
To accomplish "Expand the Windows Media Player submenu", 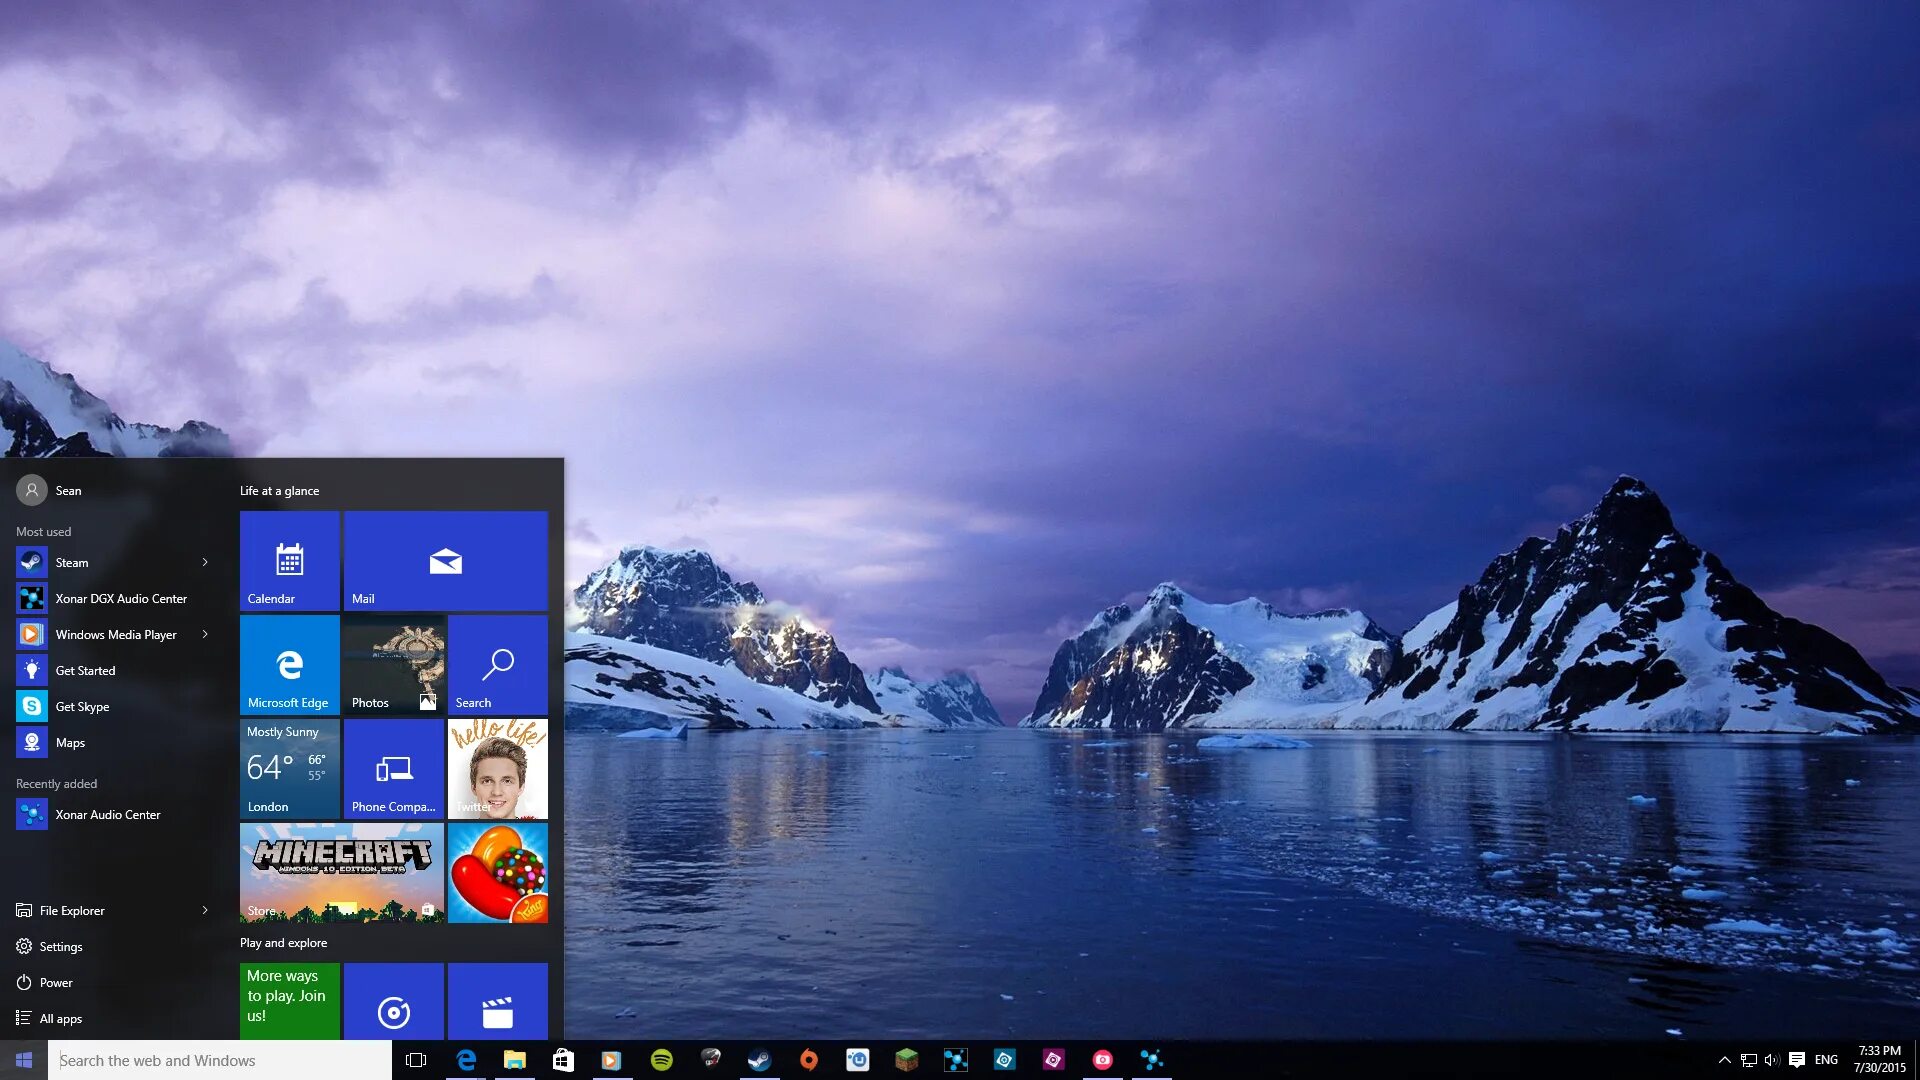I will coord(203,634).
